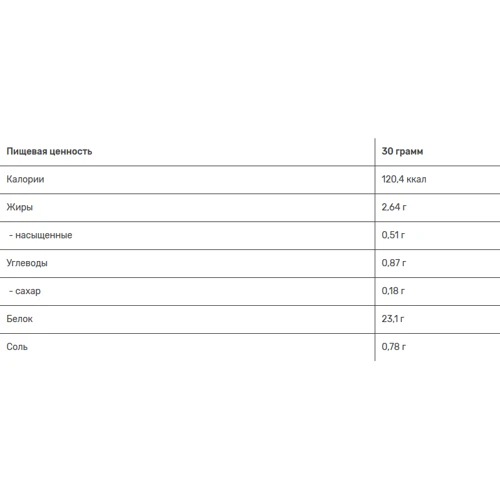The height and width of the screenshot is (500, 500).
Task: Click the '- насыщенные' sub-row label
Action: [40, 235]
